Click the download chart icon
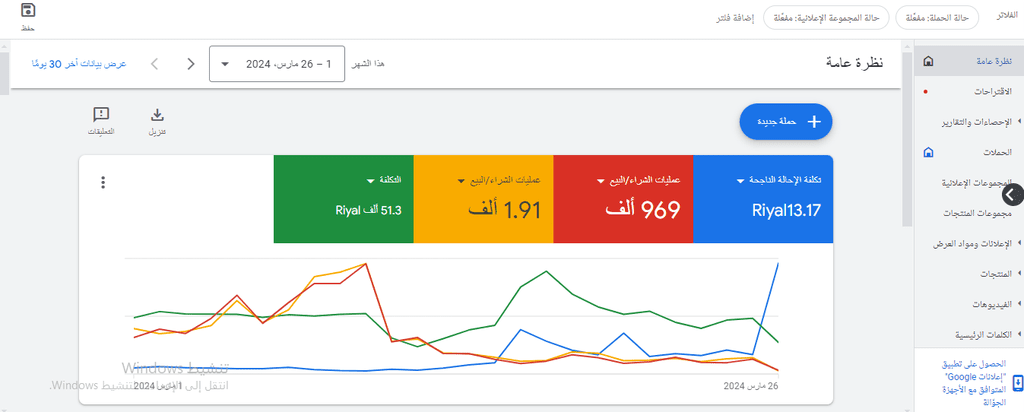The height and width of the screenshot is (412, 1024). pyautogui.click(x=157, y=116)
